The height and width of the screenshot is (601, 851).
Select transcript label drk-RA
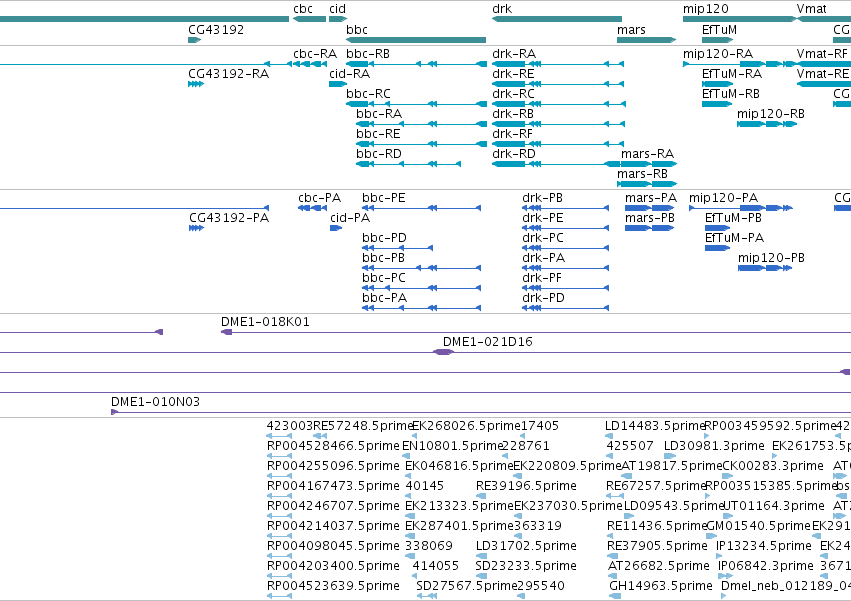(514, 54)
